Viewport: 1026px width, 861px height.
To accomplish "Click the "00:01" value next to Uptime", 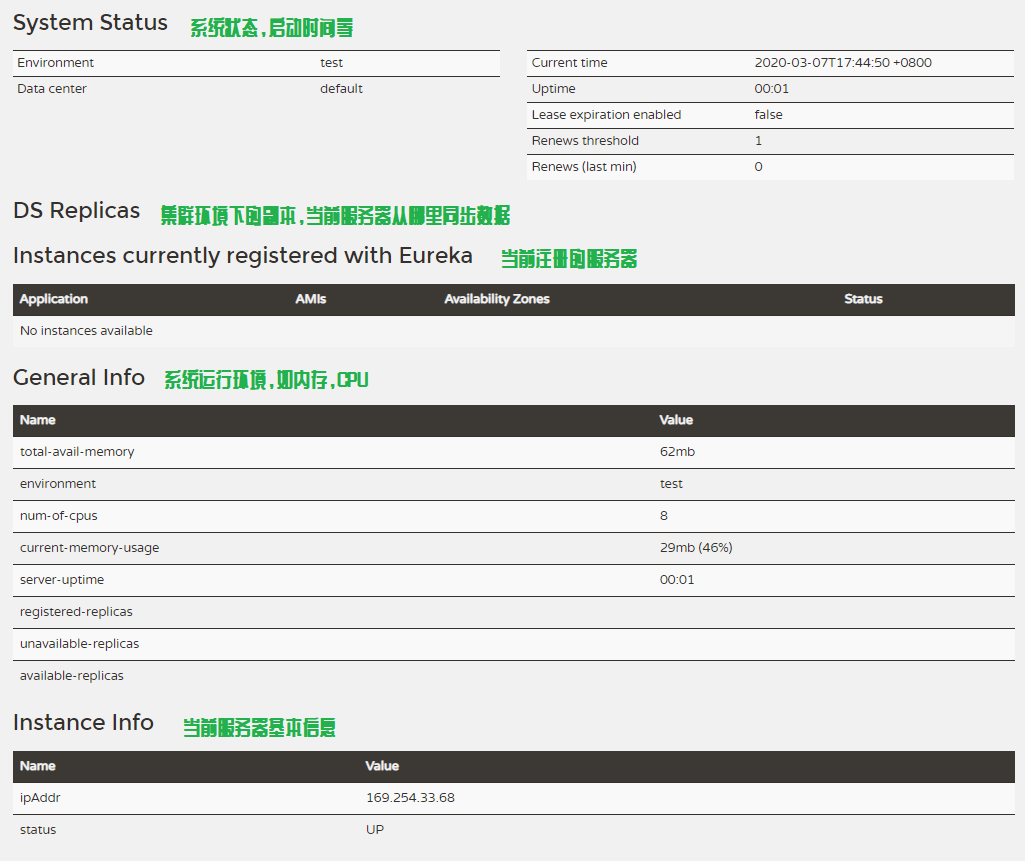I will (x=771, y=89).
